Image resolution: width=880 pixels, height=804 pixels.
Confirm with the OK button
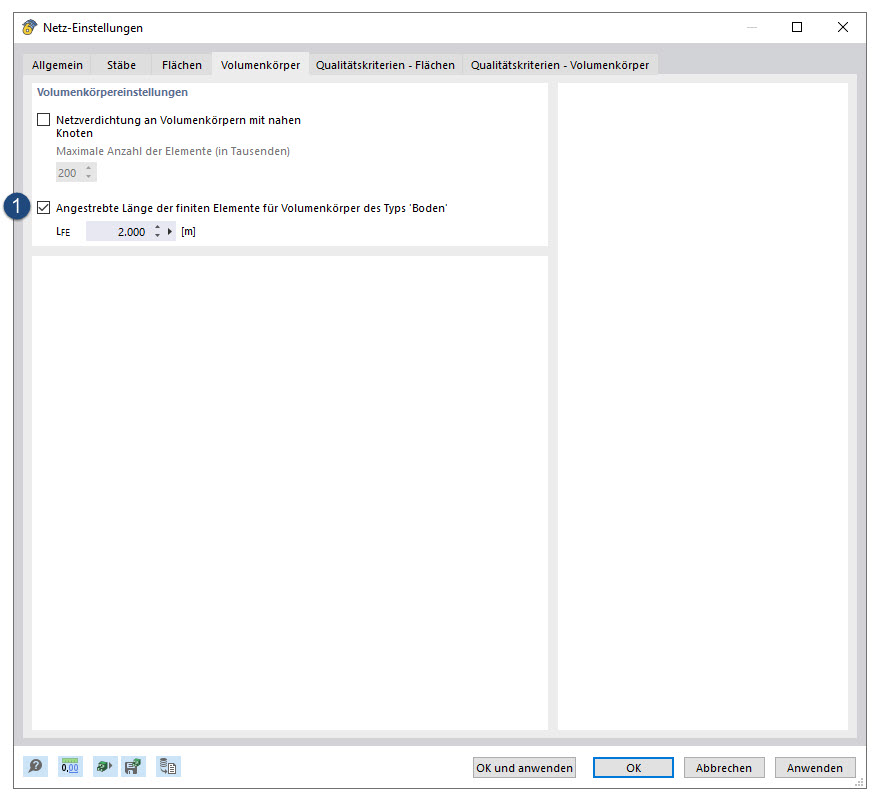tap(633, 768)
